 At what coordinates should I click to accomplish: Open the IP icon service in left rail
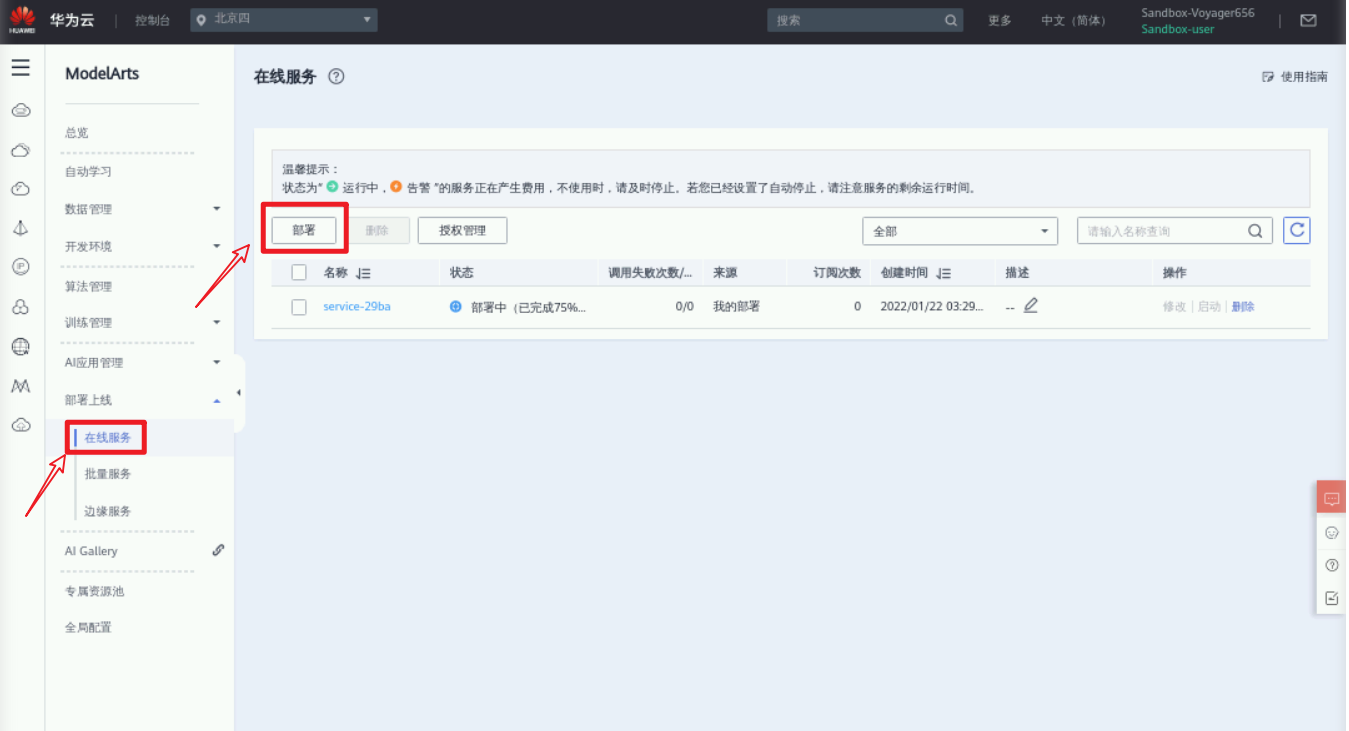[x=20, y=266]
